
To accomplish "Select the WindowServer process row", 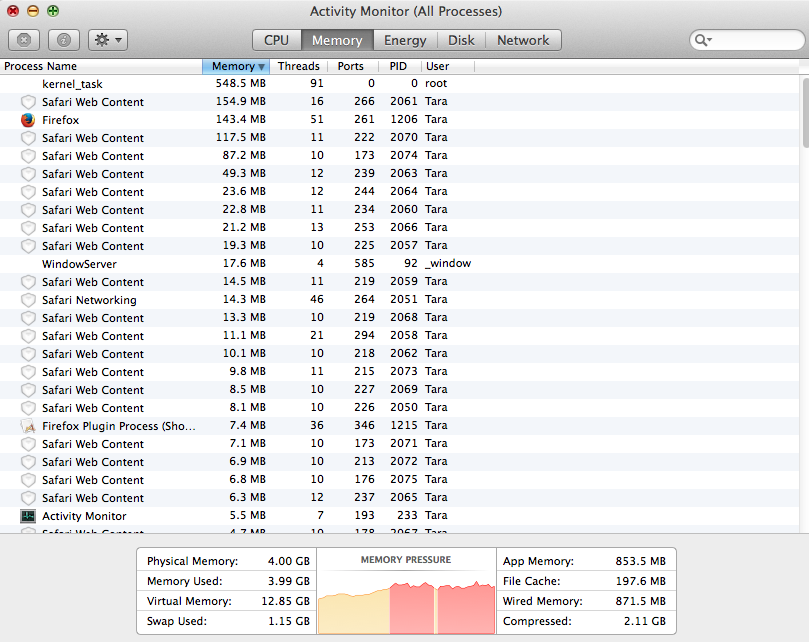I will coord(400,264).
